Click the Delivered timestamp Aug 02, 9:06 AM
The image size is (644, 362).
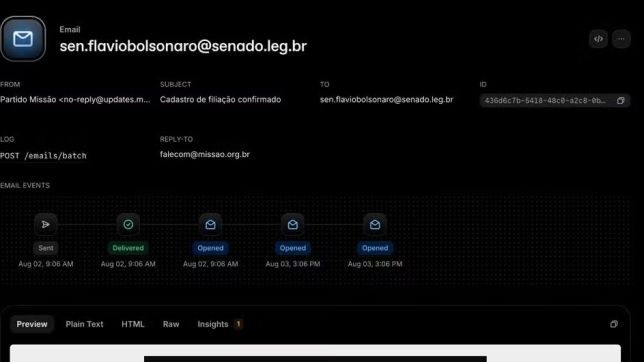point(128,264)
